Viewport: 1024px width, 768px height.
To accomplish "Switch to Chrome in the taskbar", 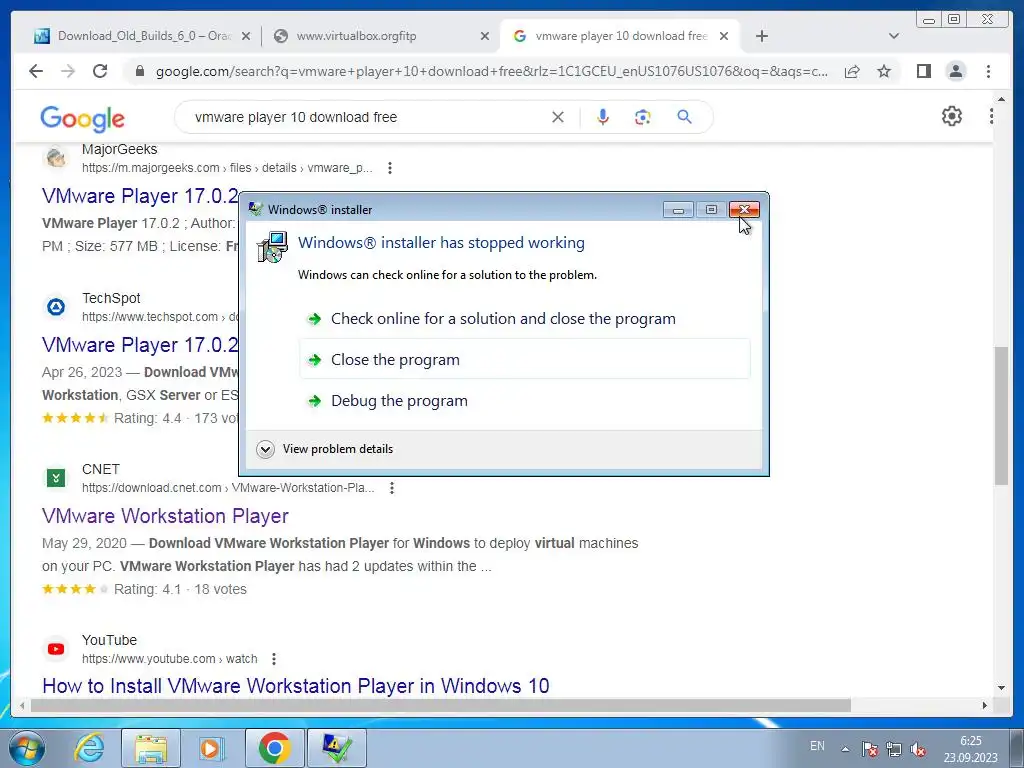I will pos(274,748).
